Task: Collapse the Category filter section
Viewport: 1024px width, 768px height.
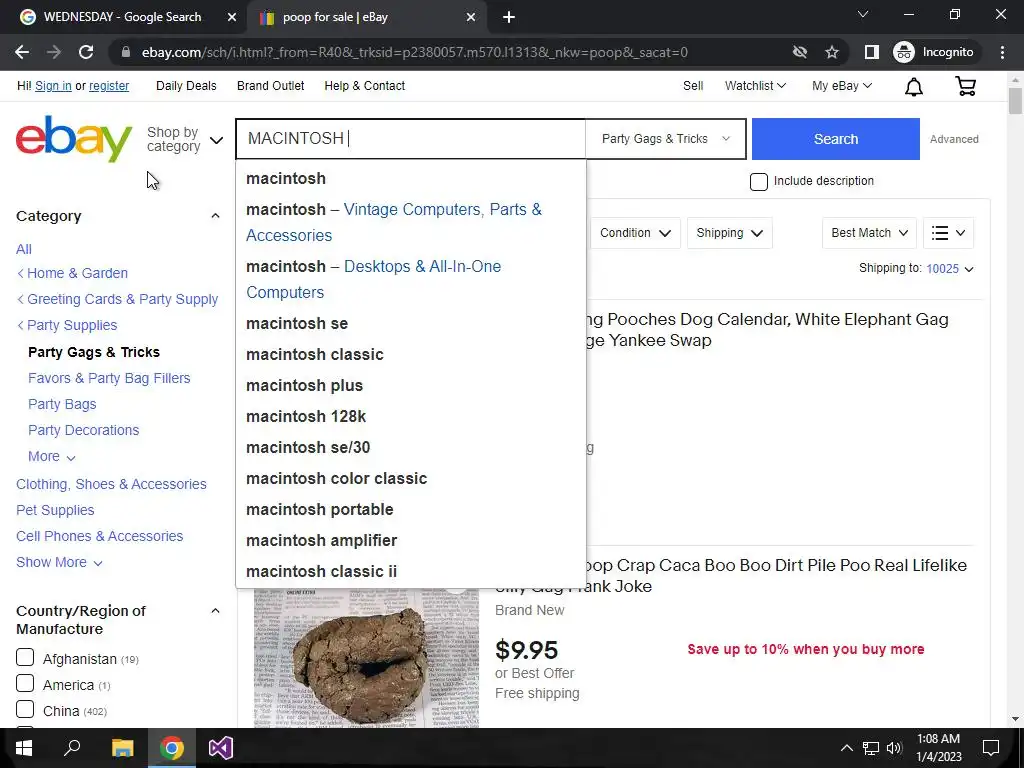Action: click(x=215, y=216)
